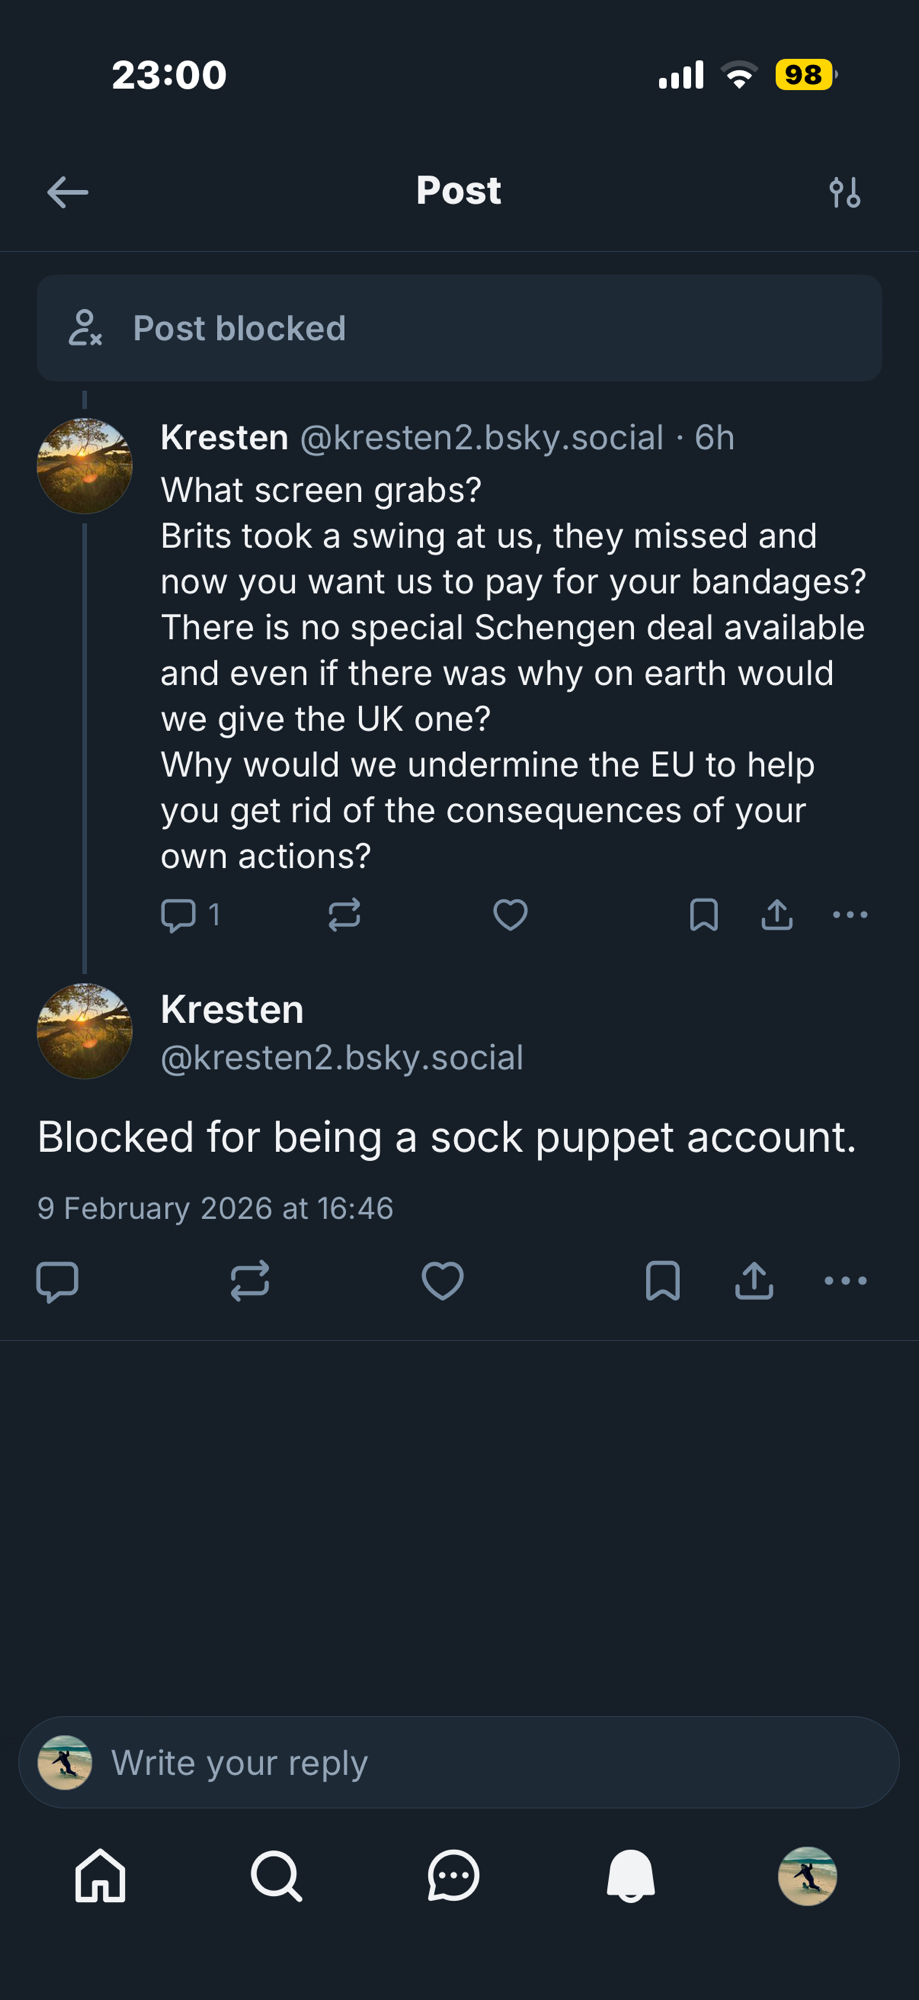Reply to the sock puppet post
This screenshot has height=2000, width=919.
pyautogui.click(x=57, y=1281)
